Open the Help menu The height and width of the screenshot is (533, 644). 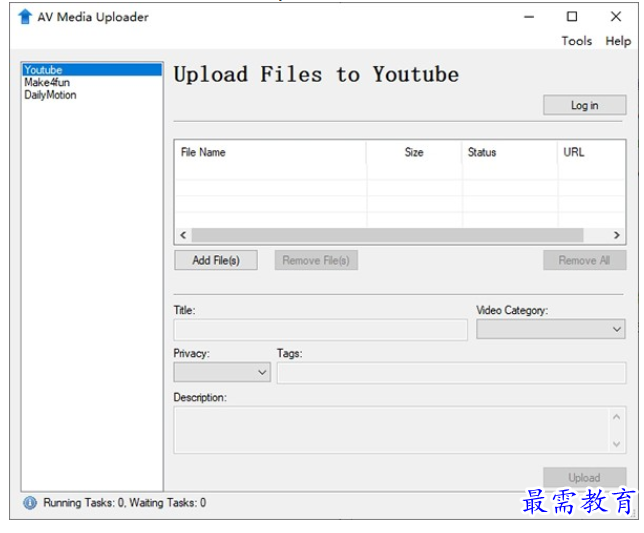tap(618, 41)
